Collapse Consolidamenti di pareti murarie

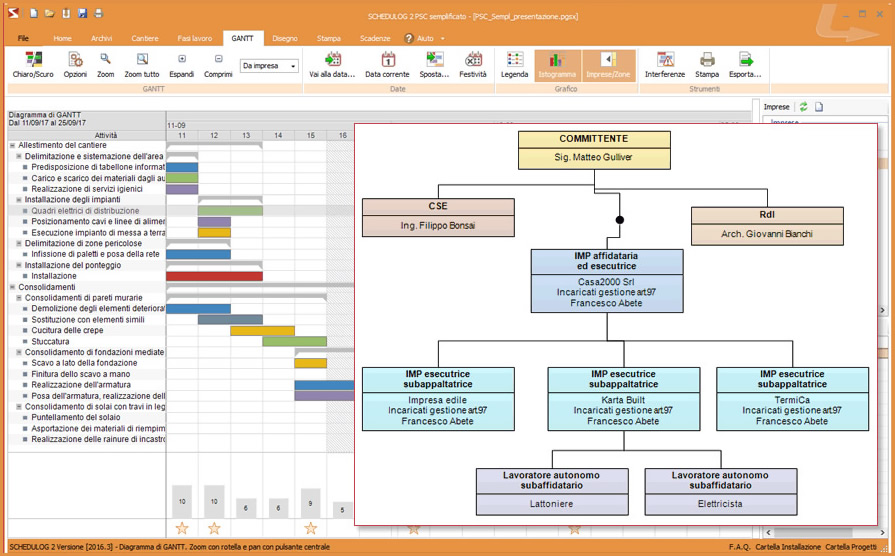coord(19,298)
